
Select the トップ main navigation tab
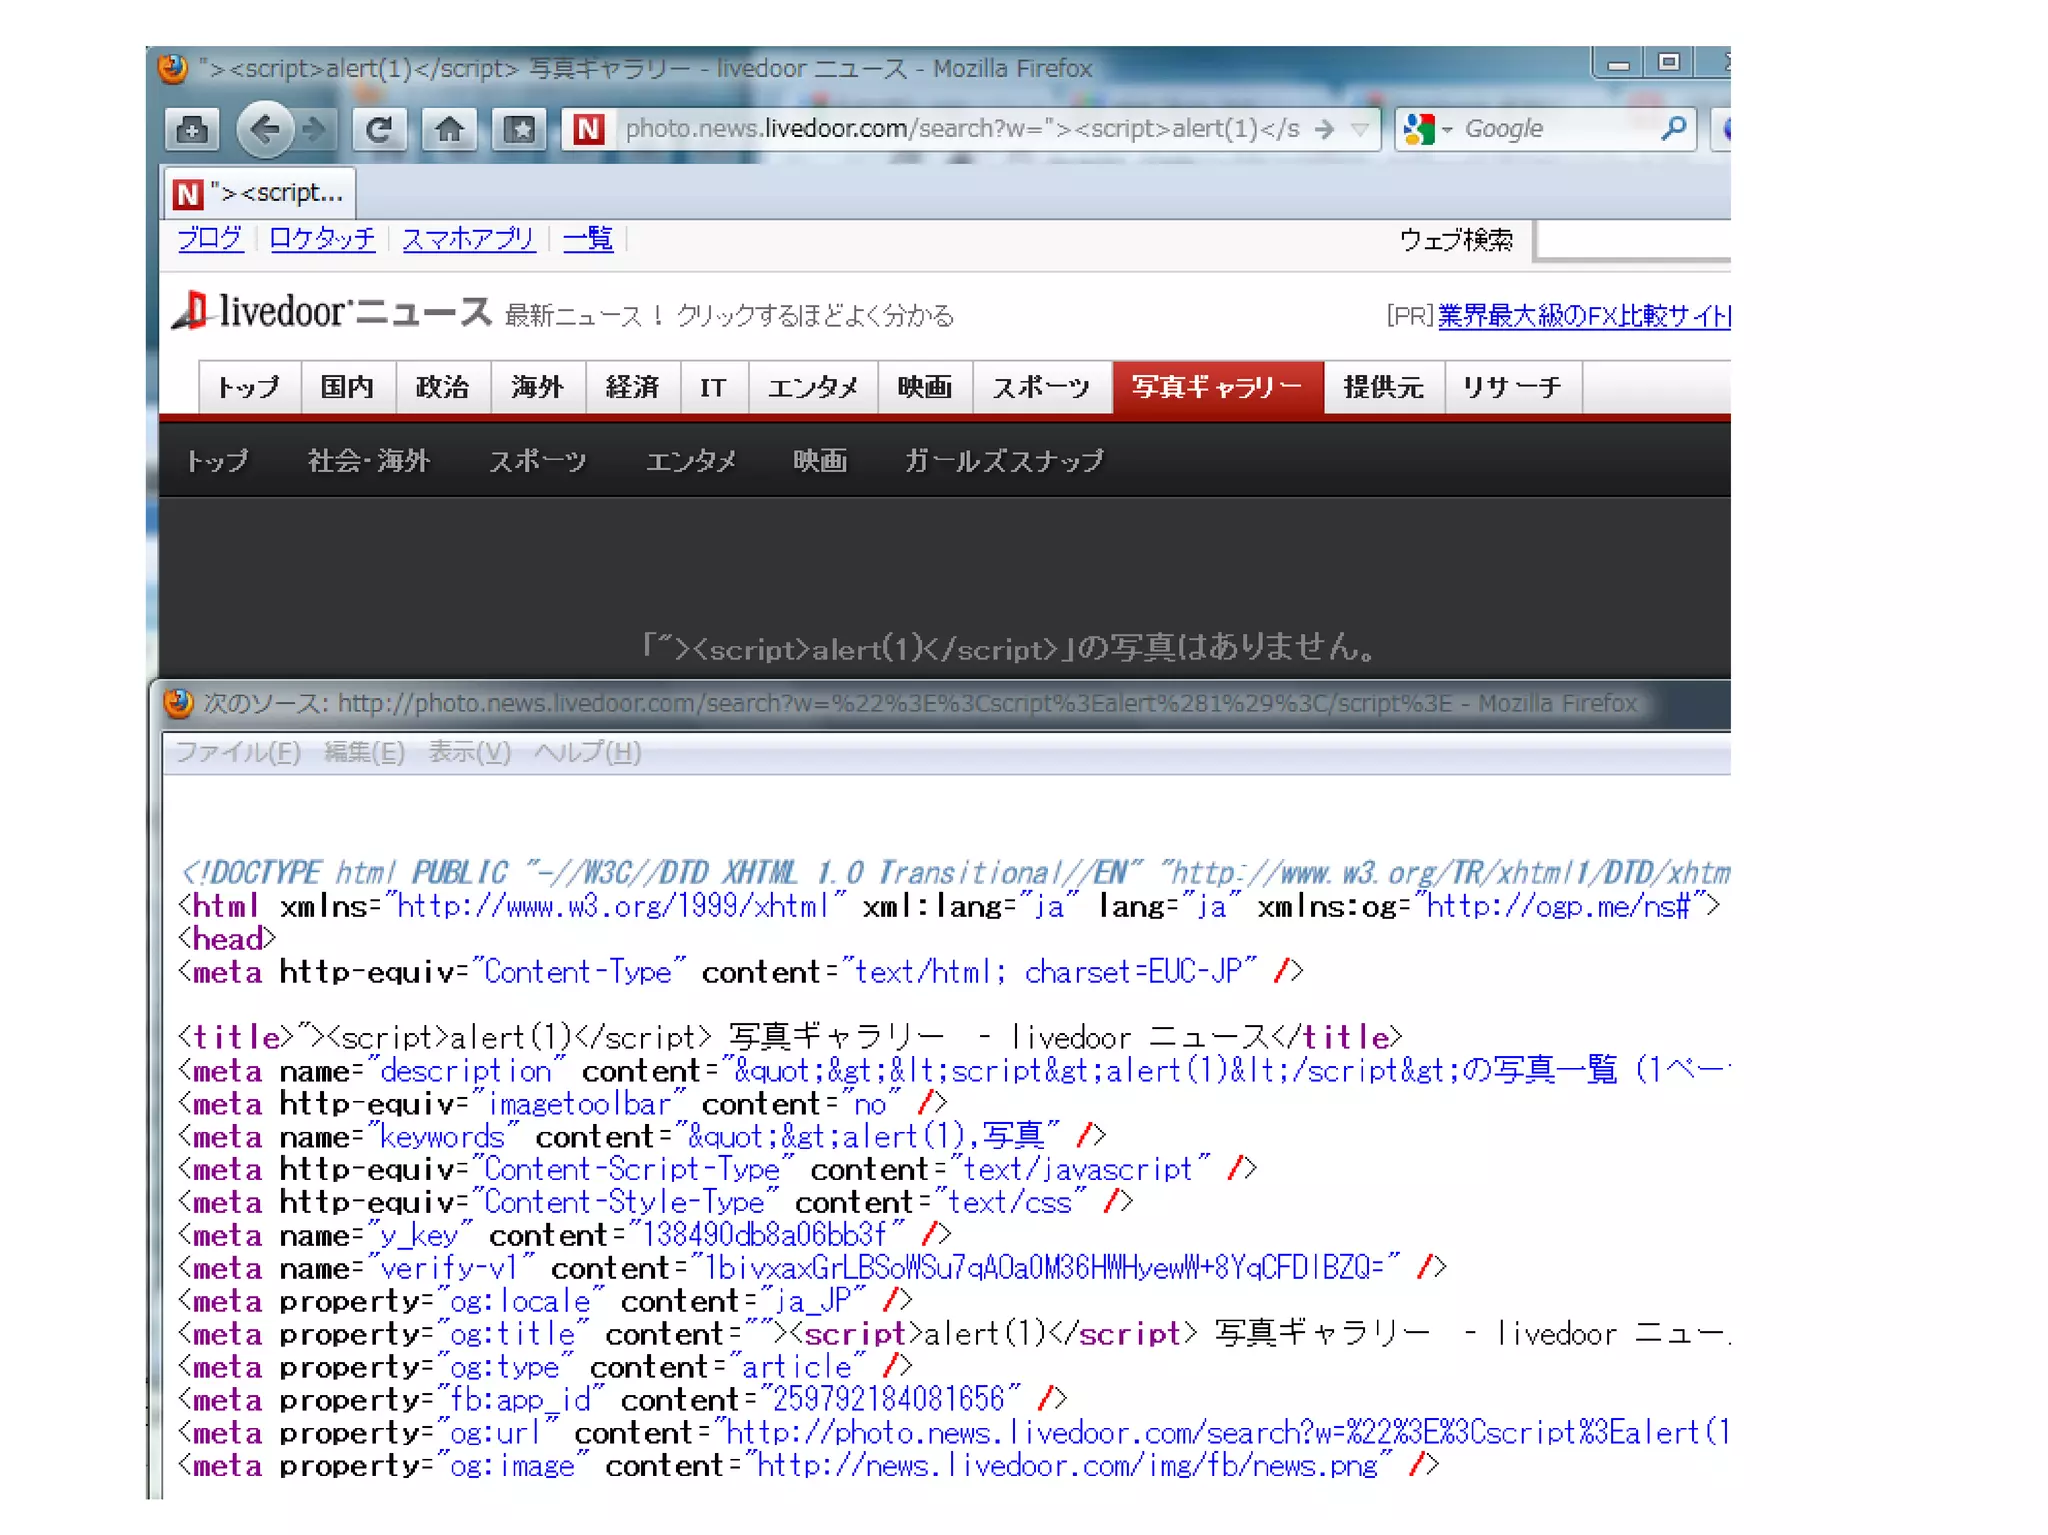click(x=249, y=387)
